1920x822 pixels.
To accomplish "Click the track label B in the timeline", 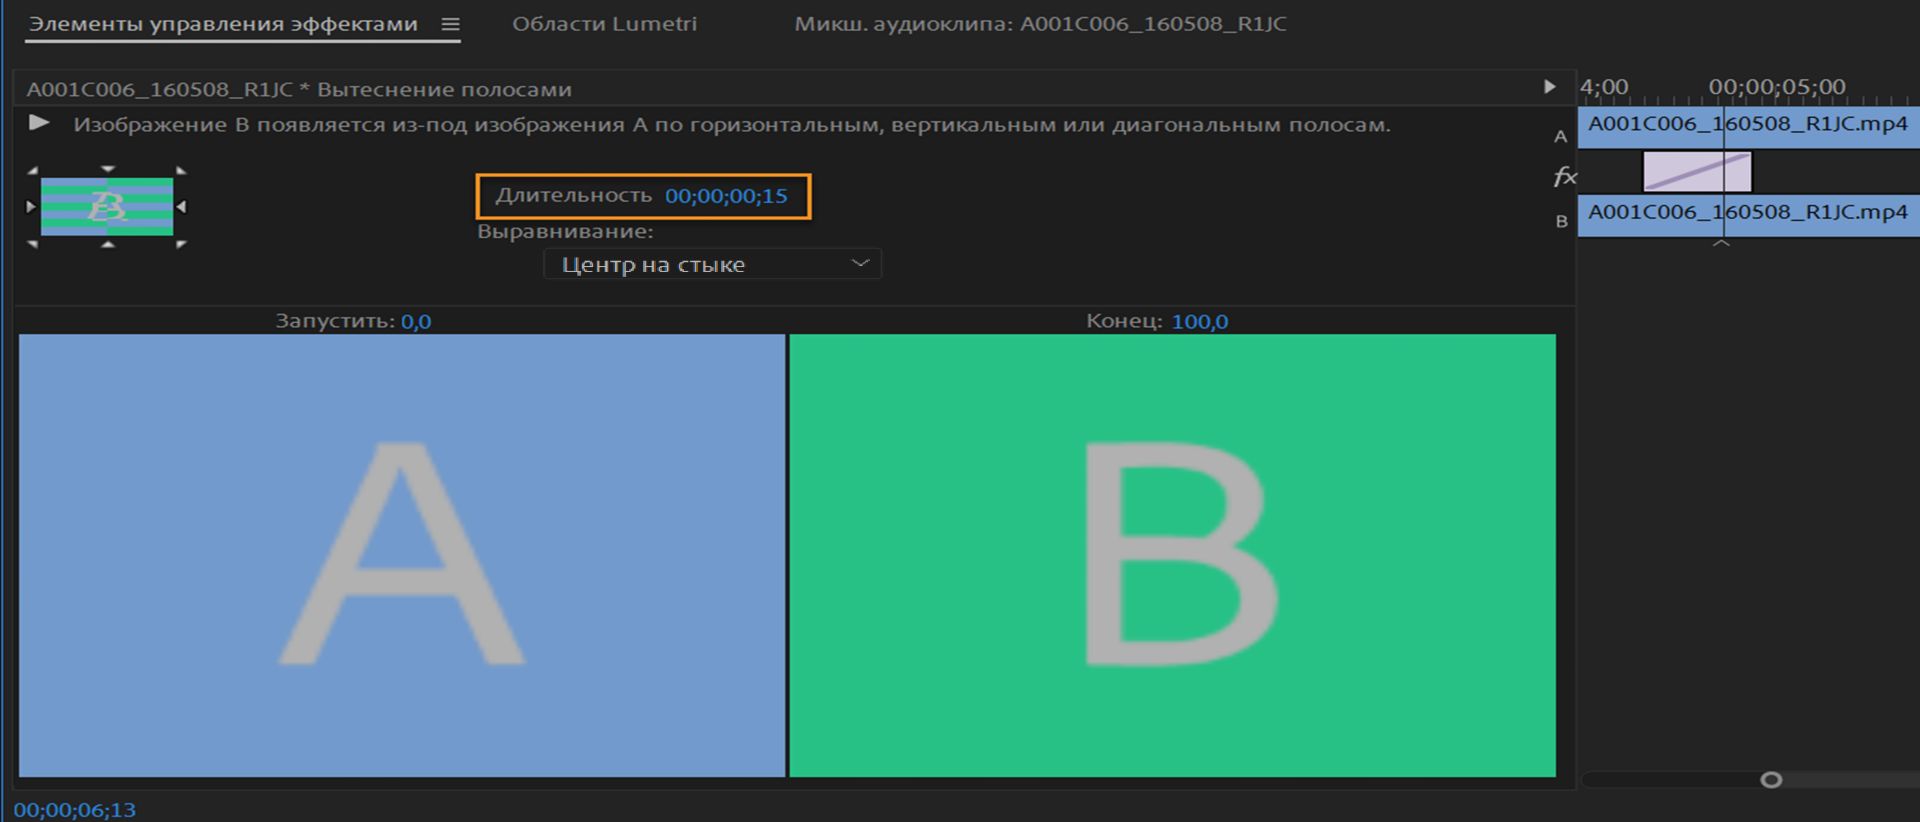I will (1561, 221).
